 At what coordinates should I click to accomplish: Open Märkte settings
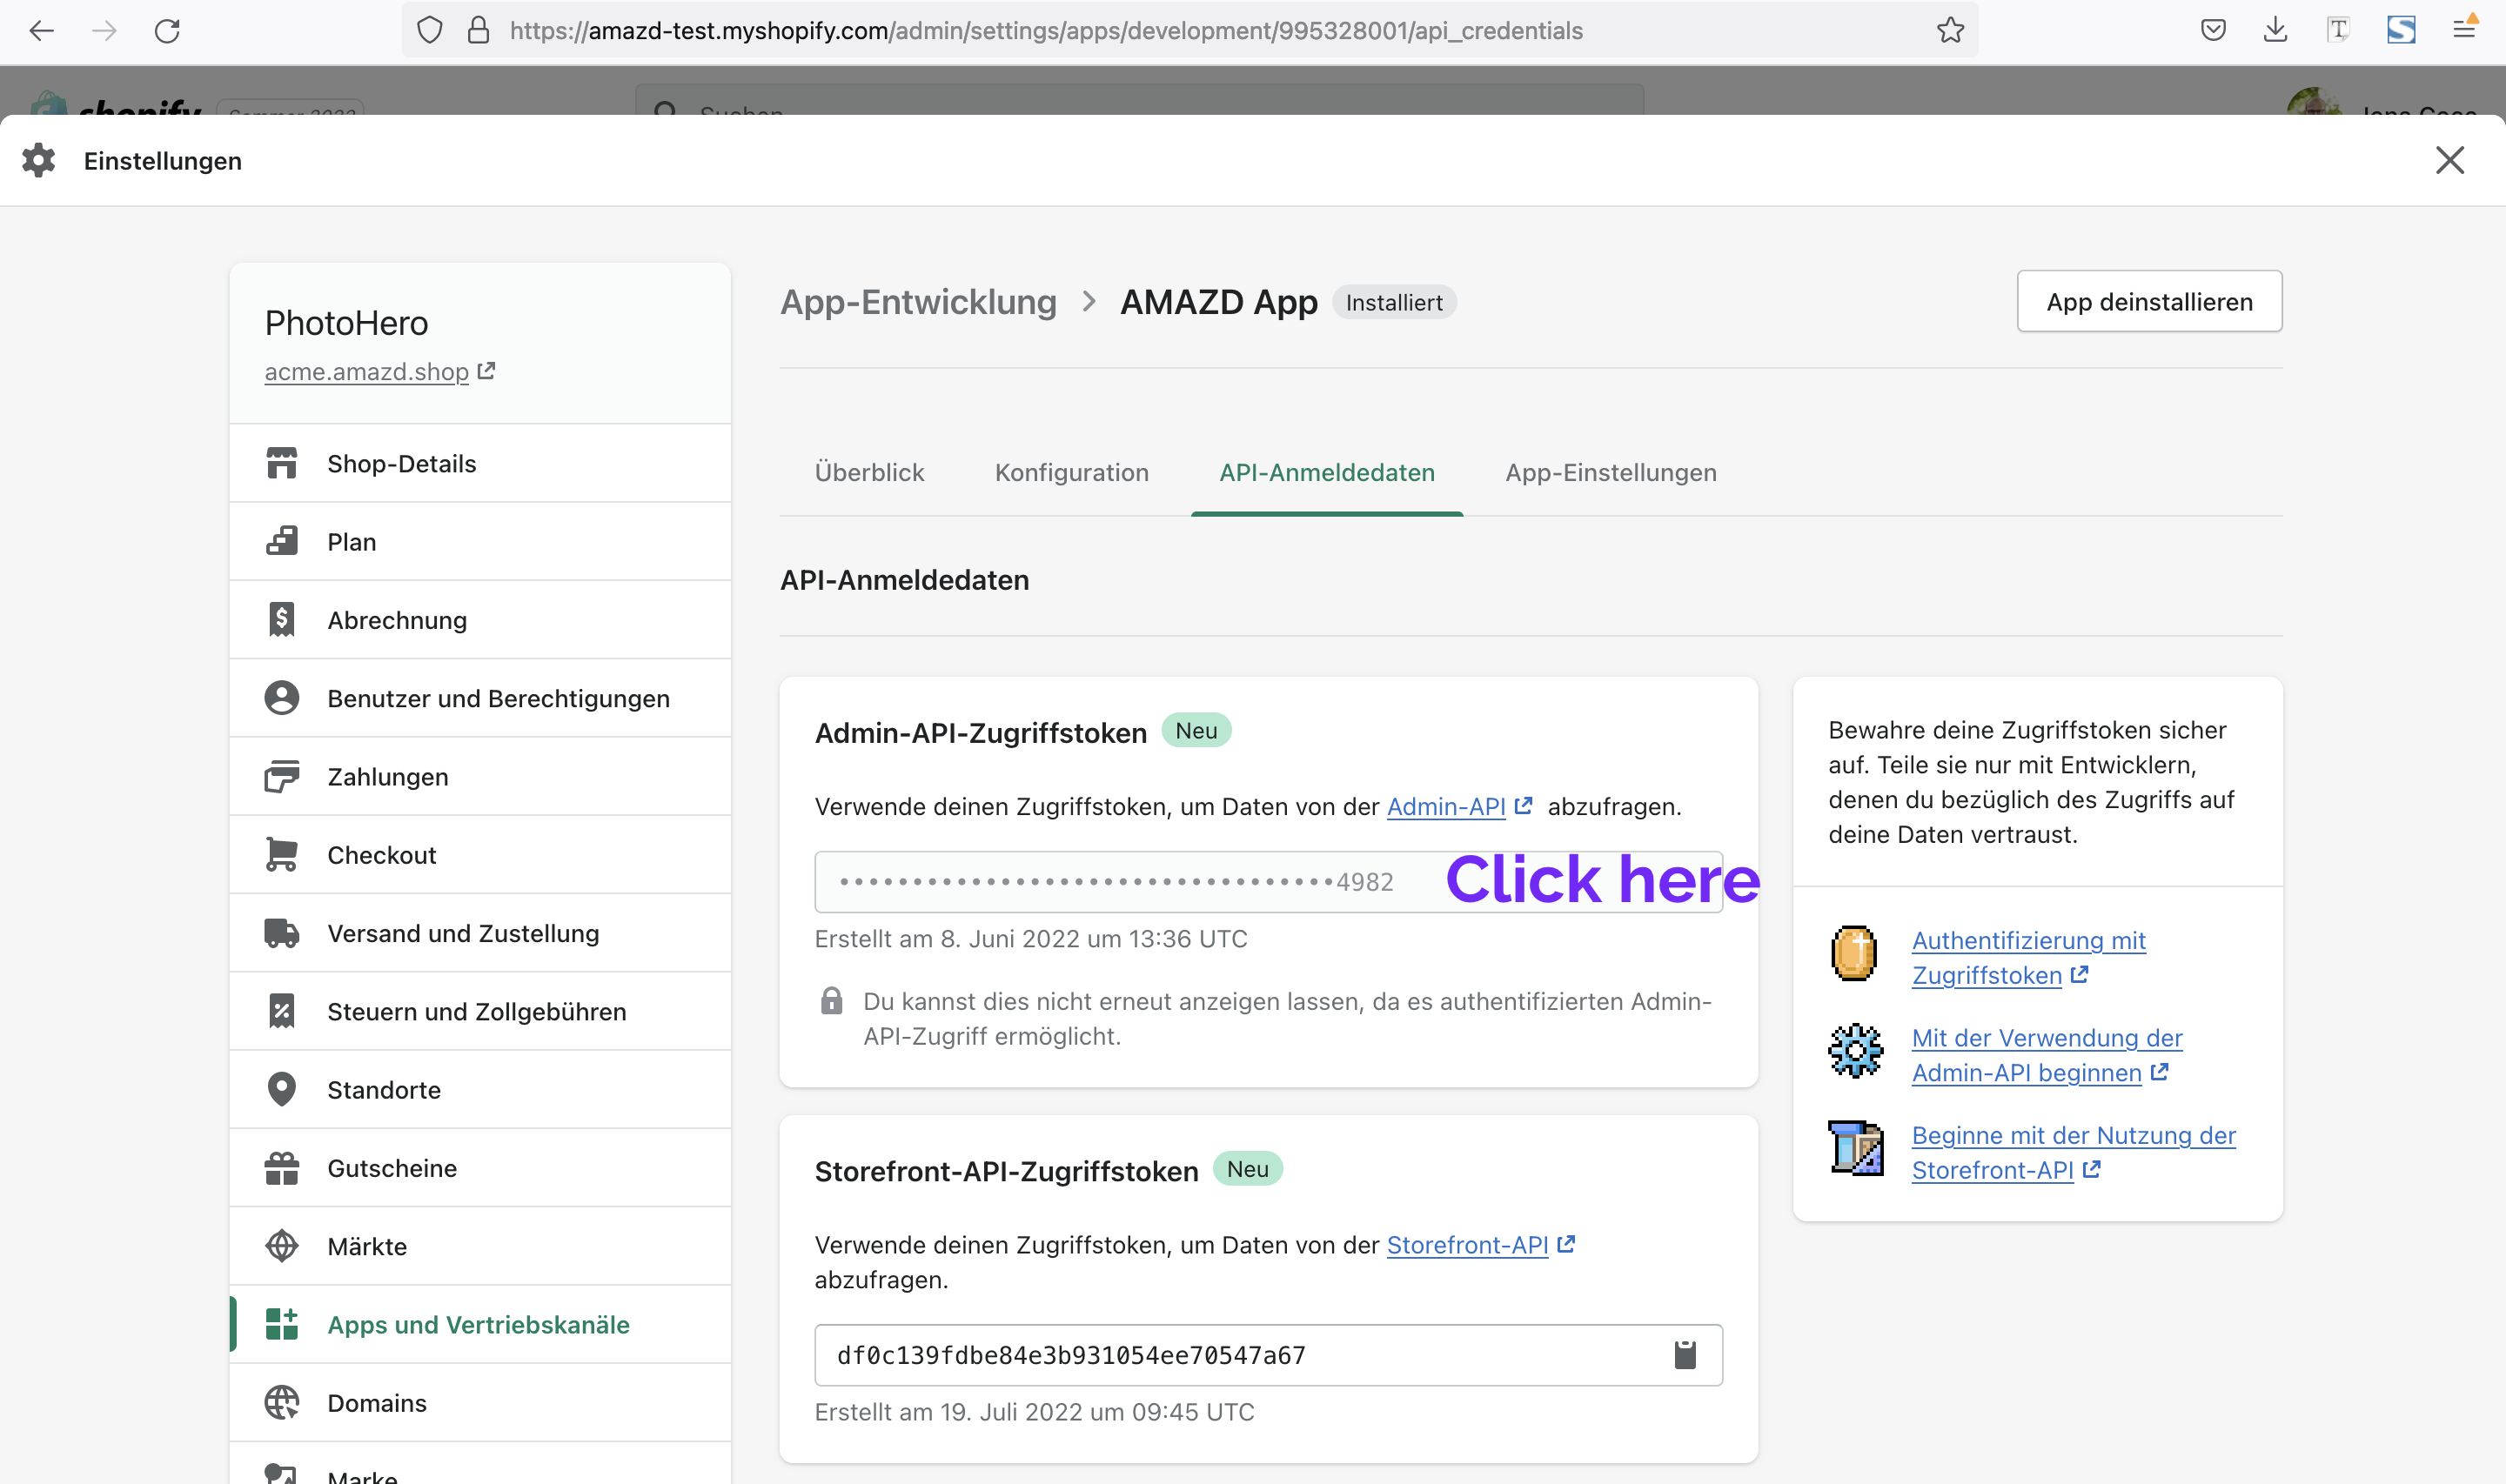[480, 1246]
